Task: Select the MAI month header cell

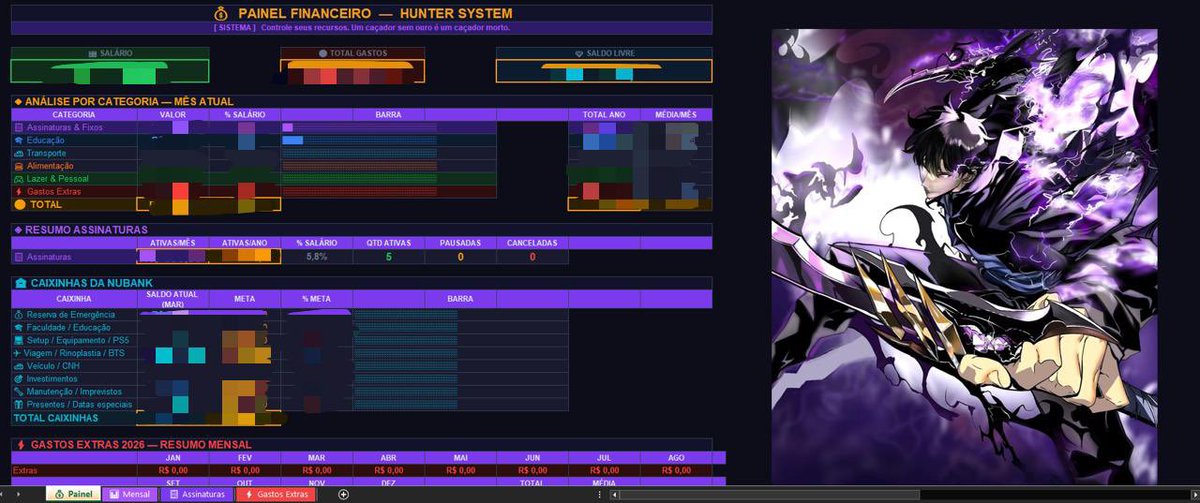Action: (460, 457)
